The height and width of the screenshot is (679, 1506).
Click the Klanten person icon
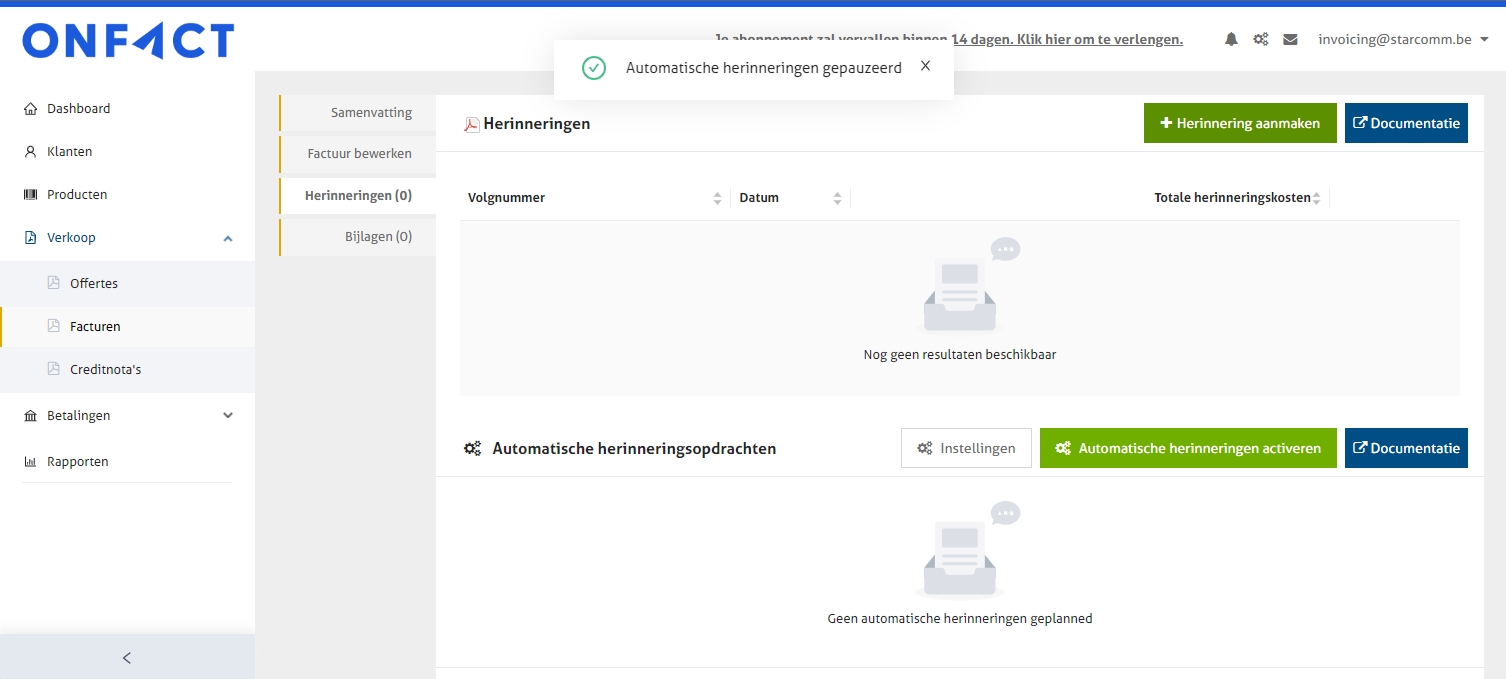pos(31,151)
